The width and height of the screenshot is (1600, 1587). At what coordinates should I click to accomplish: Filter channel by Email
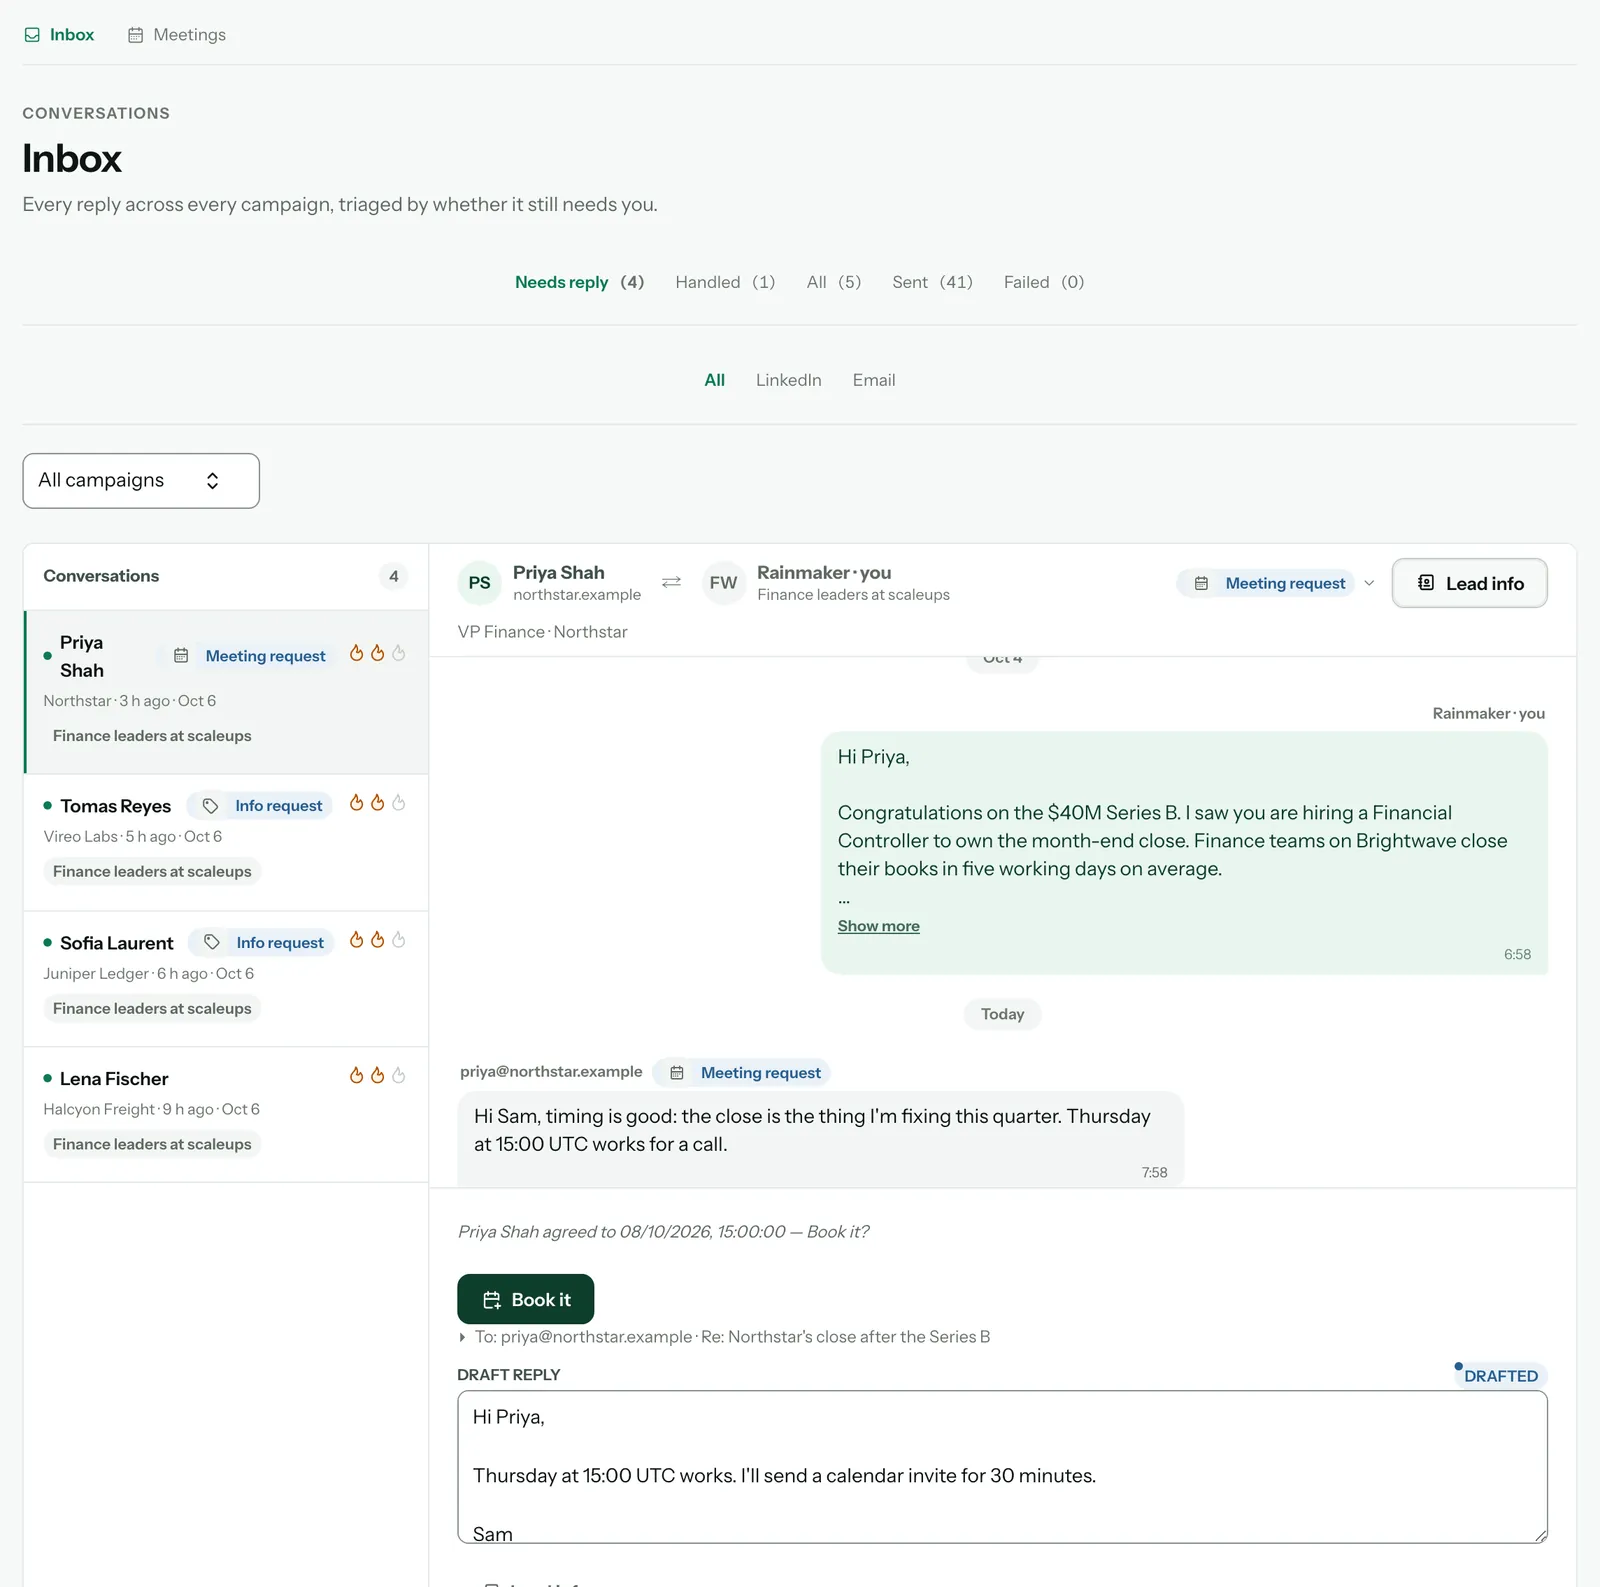[874, 380]
